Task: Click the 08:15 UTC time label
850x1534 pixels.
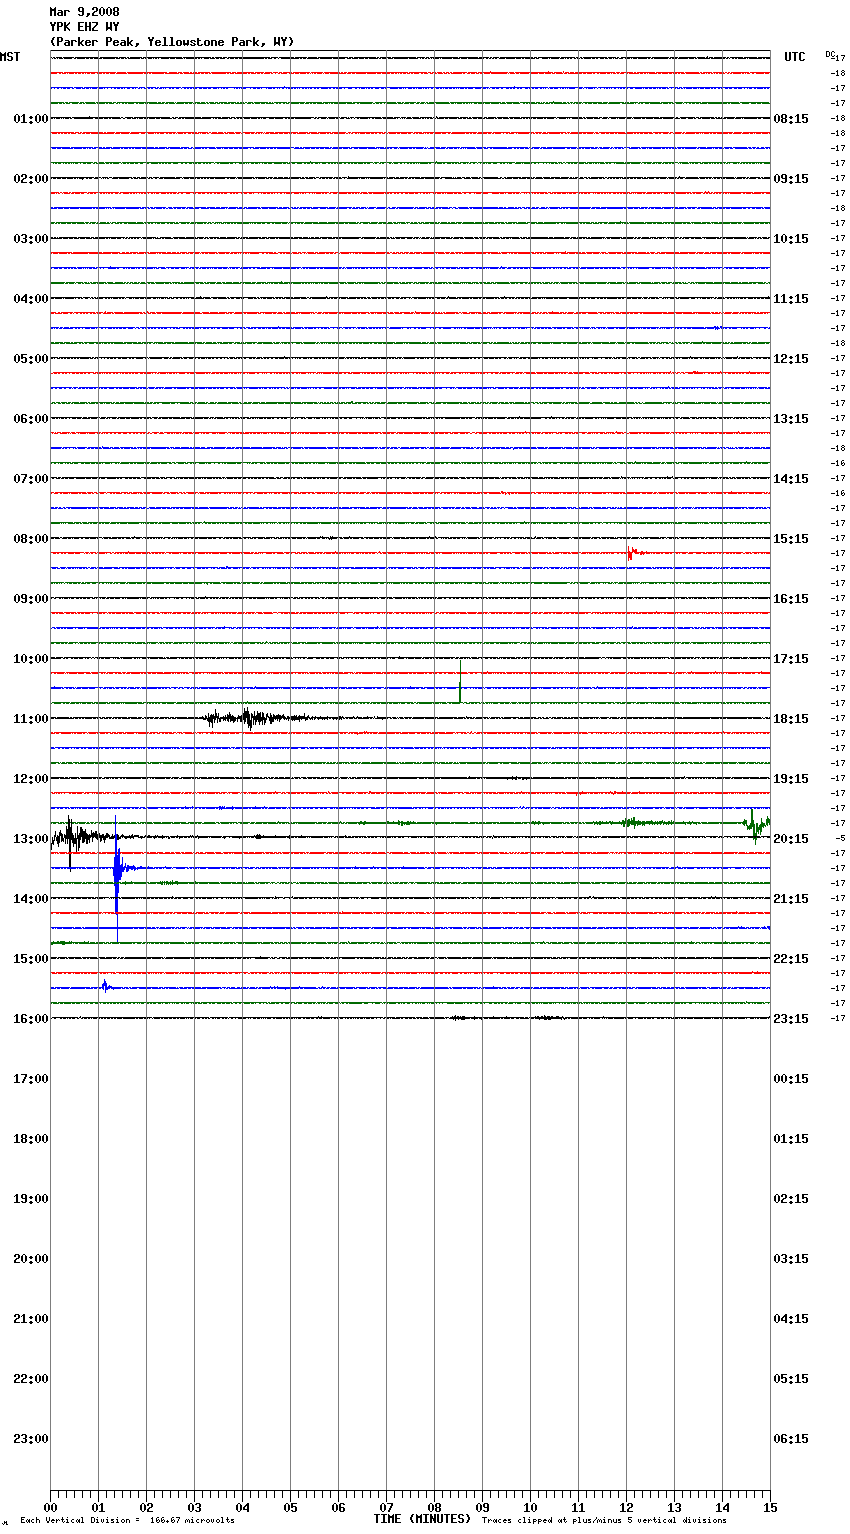Action: [x=791, y=118]
